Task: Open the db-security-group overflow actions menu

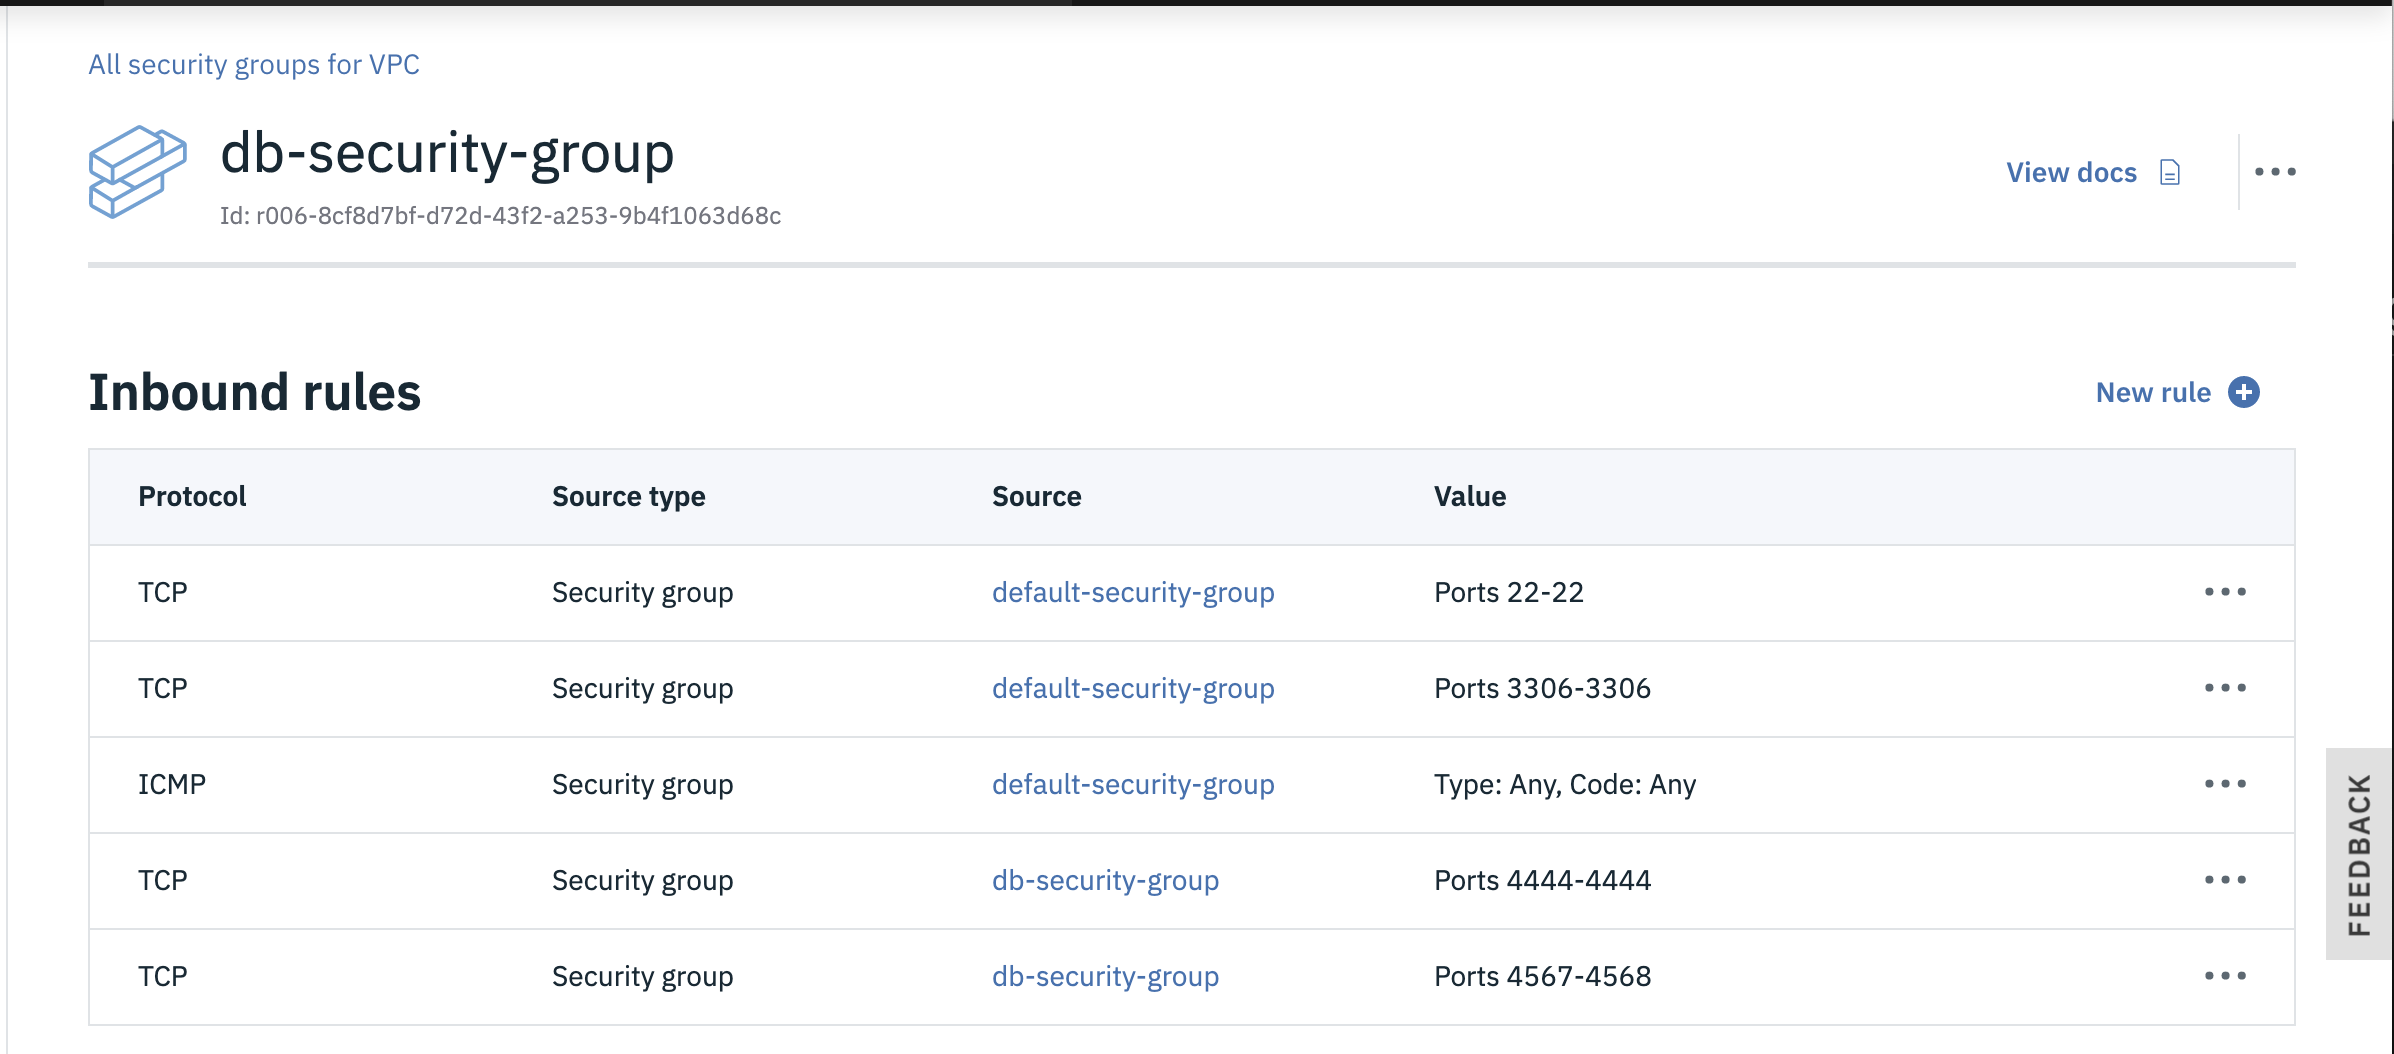Action: tap(2275, 172)
